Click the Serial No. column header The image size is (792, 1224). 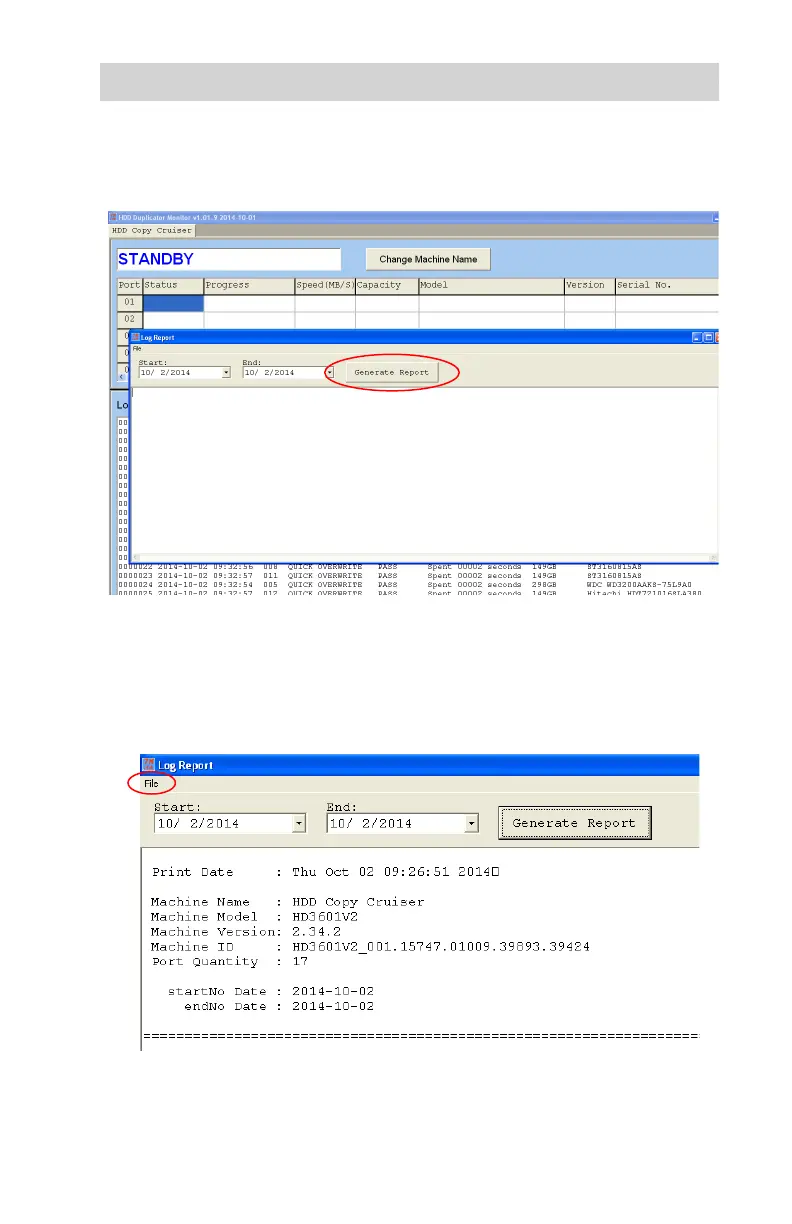coord(665,285)
